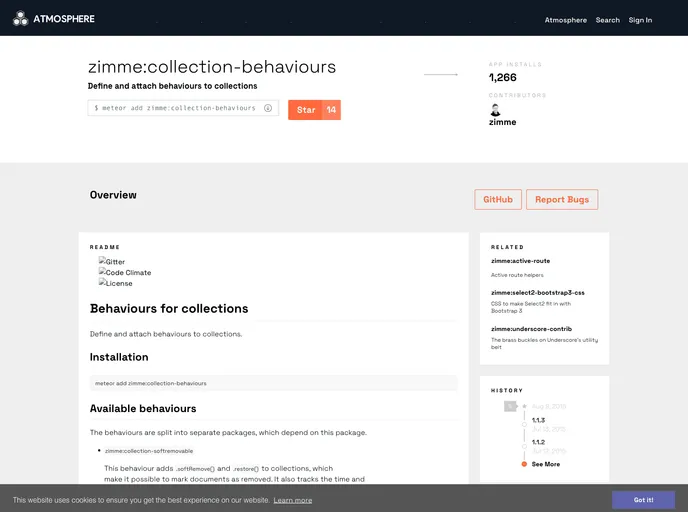Expand history with See More
Image resolution: width=688 pixels, height=512 pixels.
[545, 464]
